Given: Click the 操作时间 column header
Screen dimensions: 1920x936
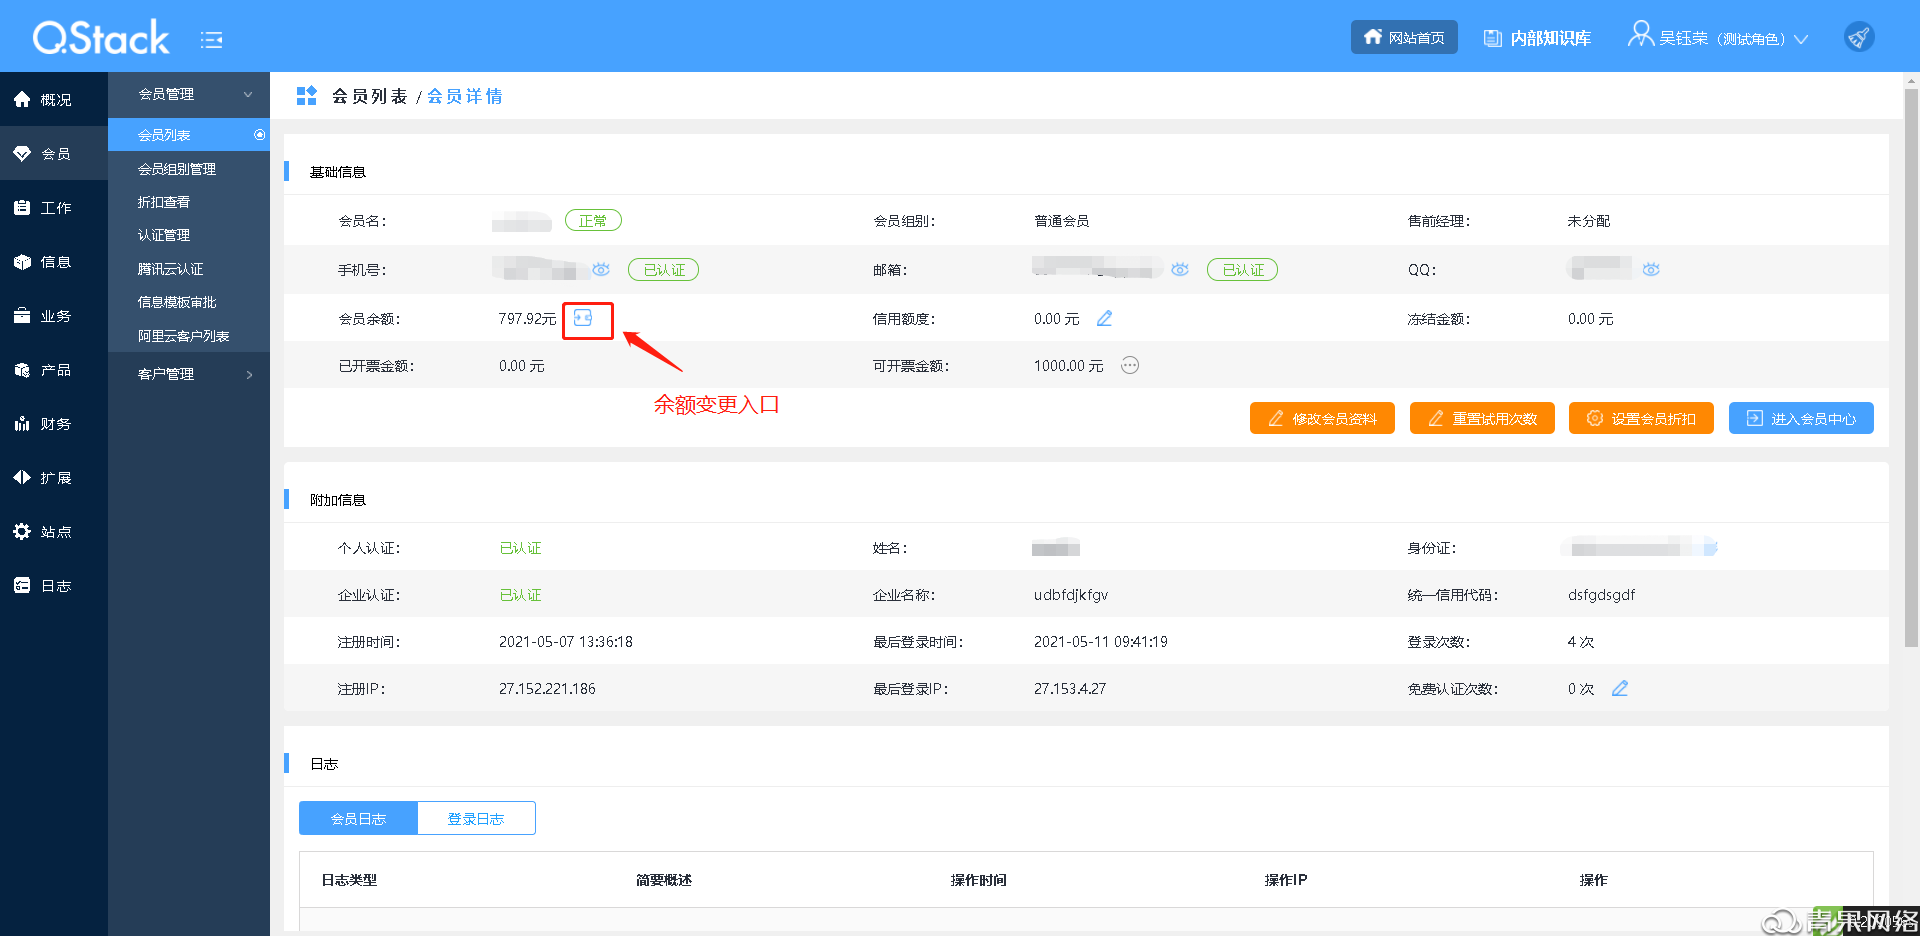Looking at the screenshot, I should (x=978, y=880).
